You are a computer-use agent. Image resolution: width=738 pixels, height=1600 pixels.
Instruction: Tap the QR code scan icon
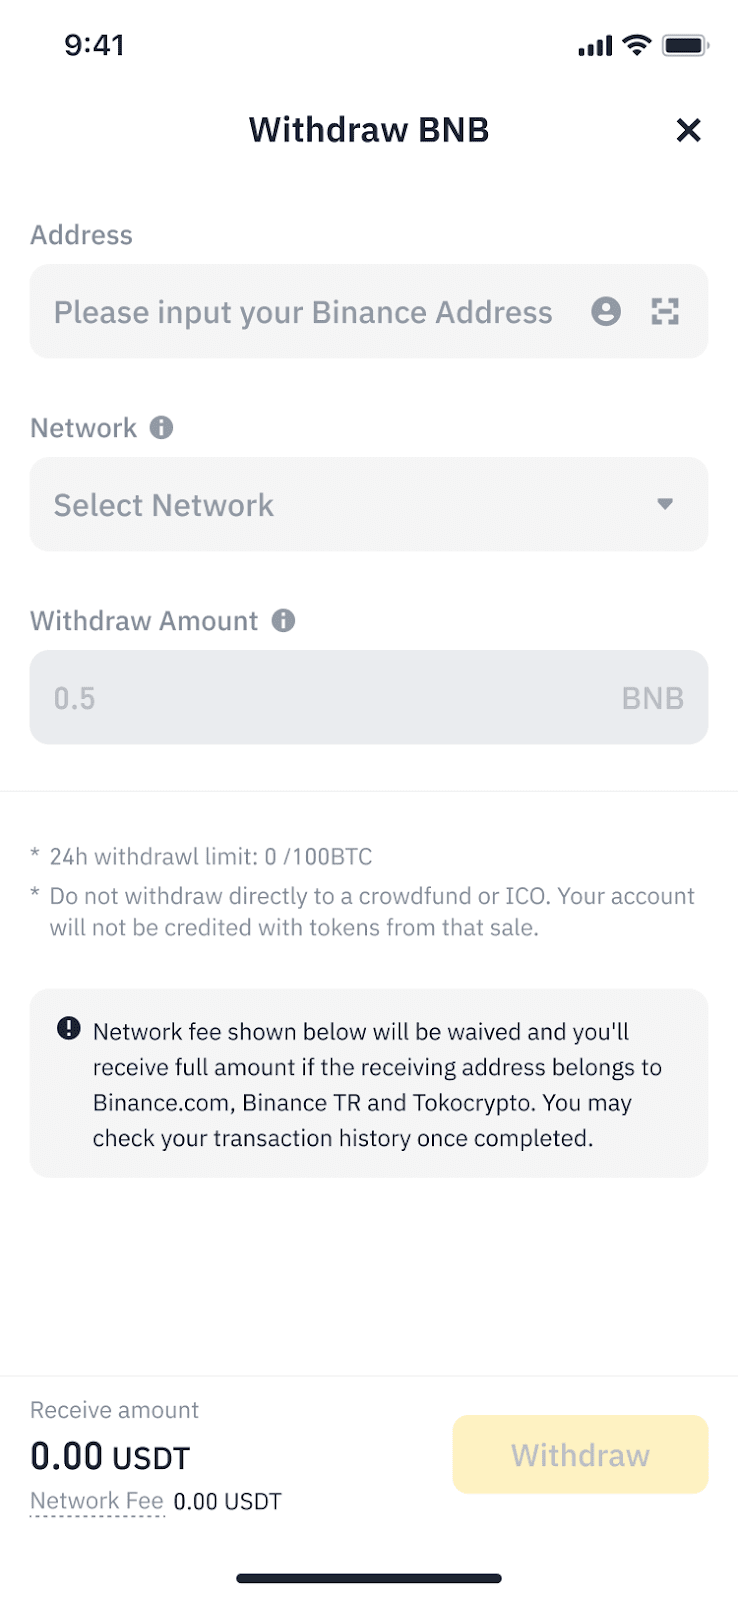click(x=665, y=312)
